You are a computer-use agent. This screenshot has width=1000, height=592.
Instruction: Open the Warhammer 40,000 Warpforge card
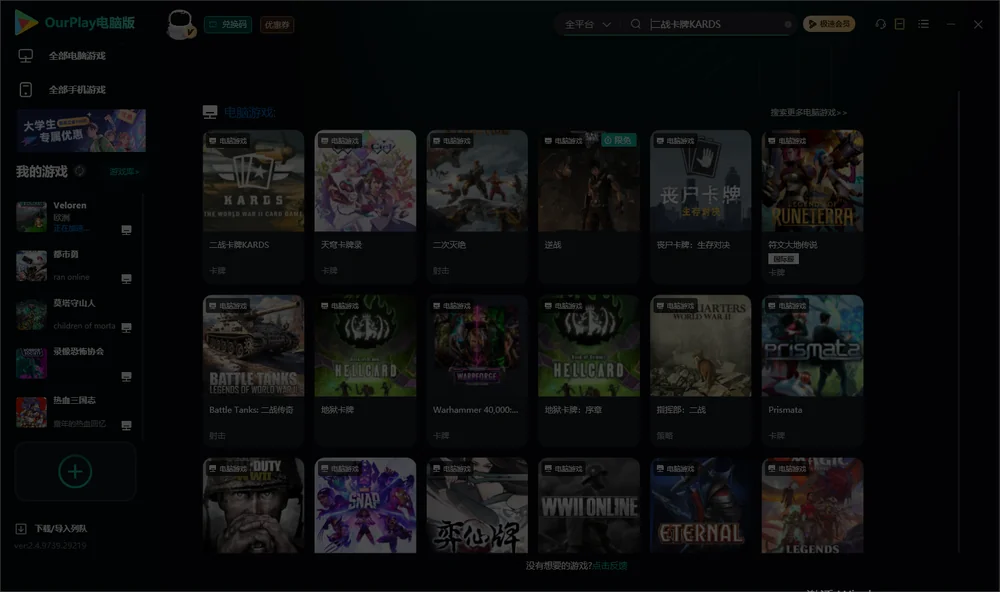477,371
